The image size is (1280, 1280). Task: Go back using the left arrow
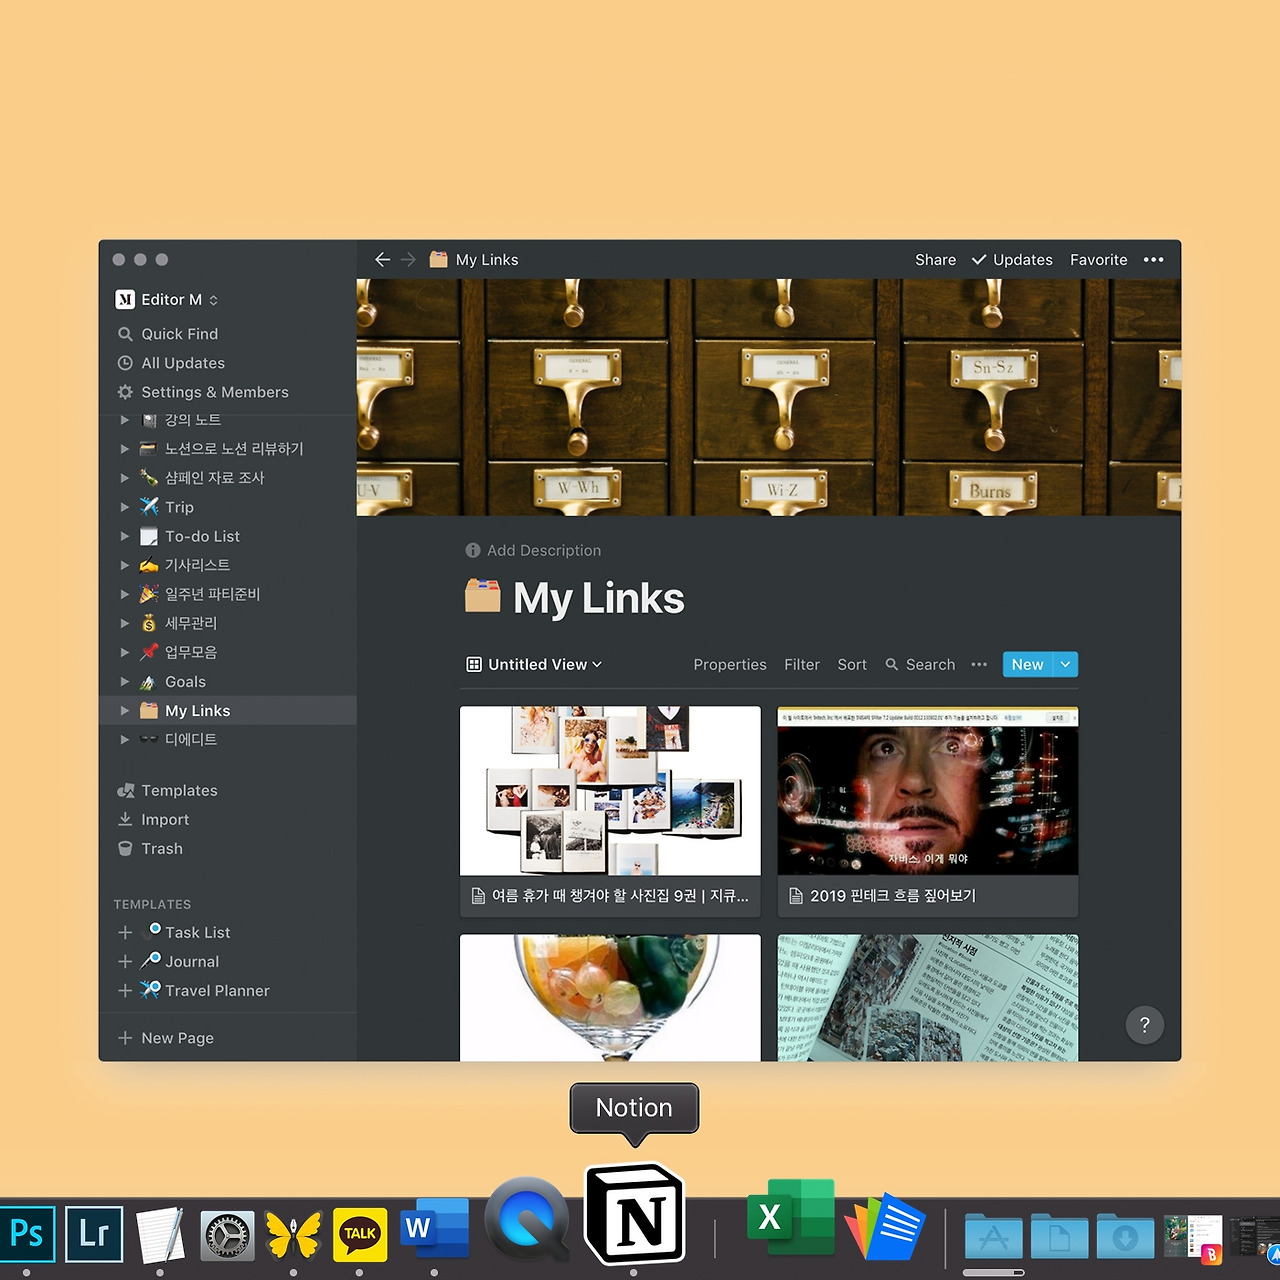[382, 259]
